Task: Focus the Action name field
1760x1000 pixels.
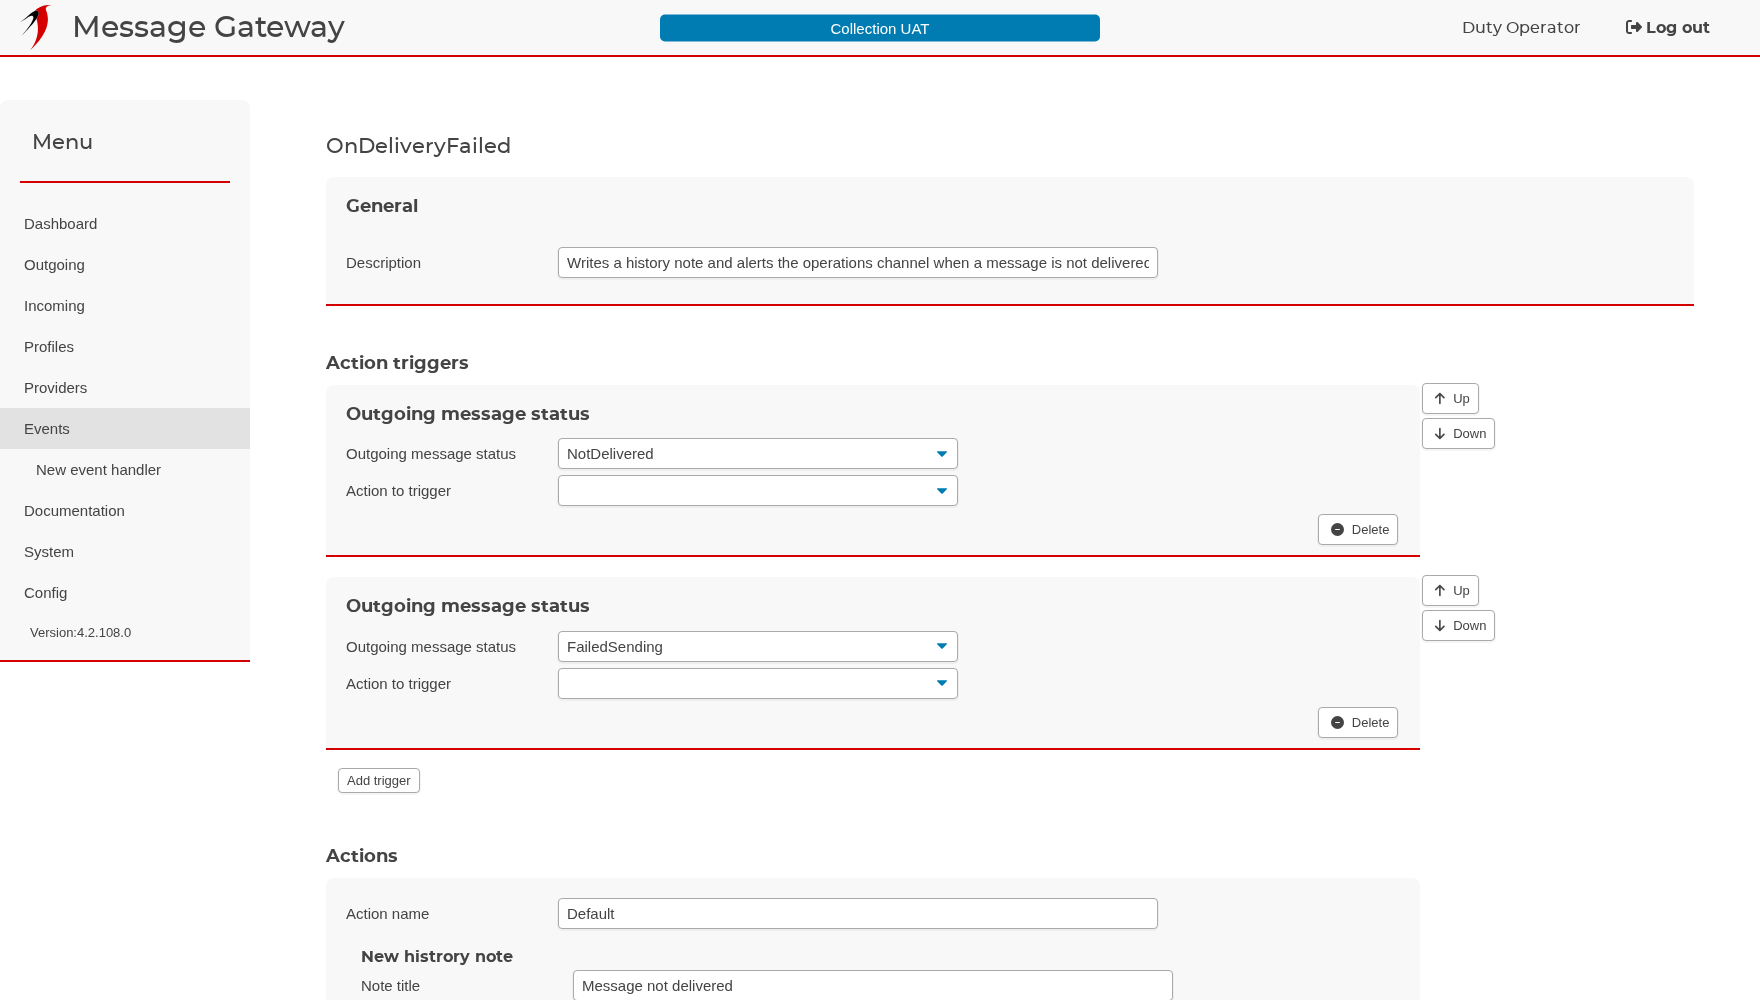Action: tap(858, 913)
